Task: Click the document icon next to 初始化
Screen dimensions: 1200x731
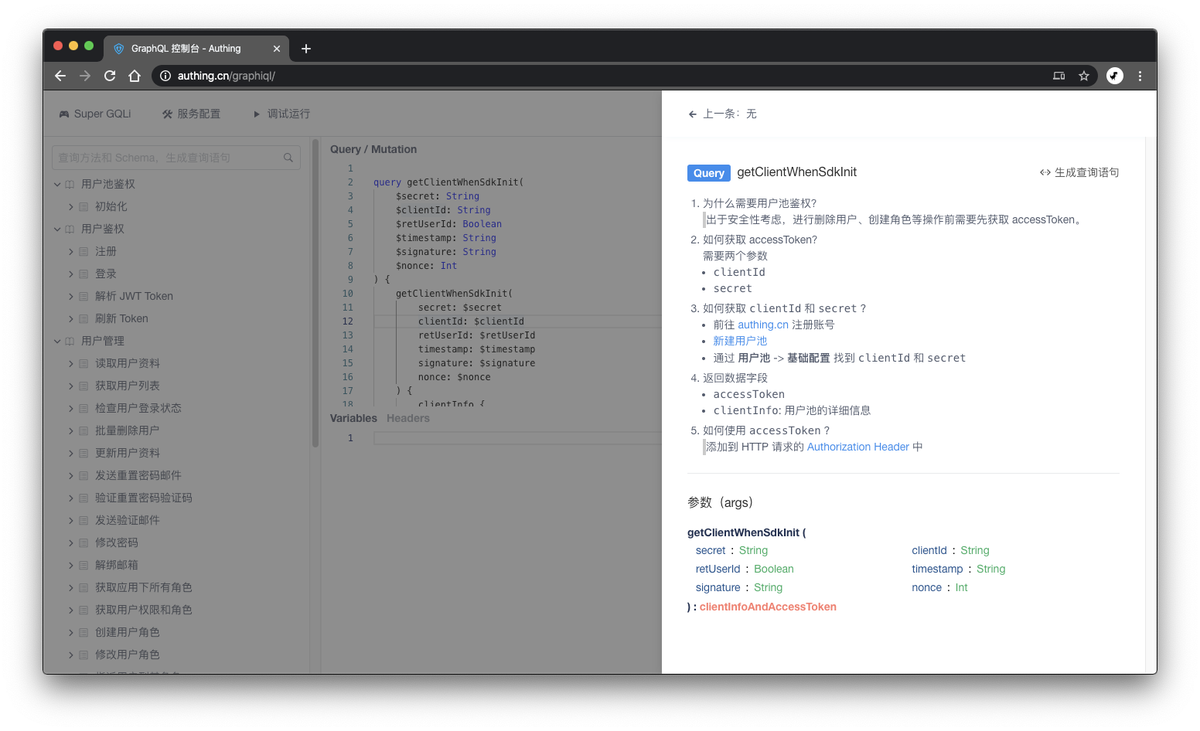Action: pos(84,207)
